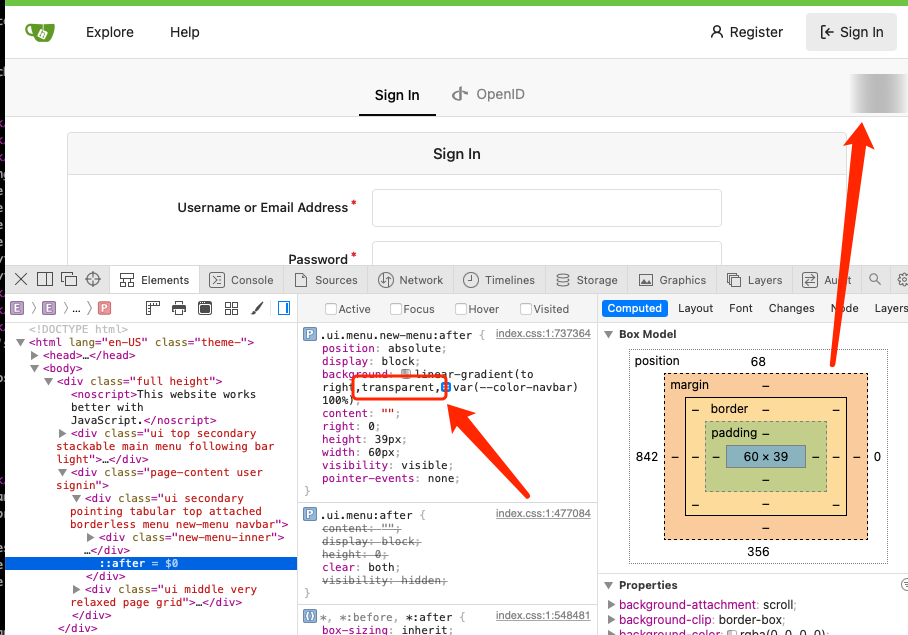Open the Network tab
The width and height of the screenshot is (908, 635).
[x=411, y=280]
